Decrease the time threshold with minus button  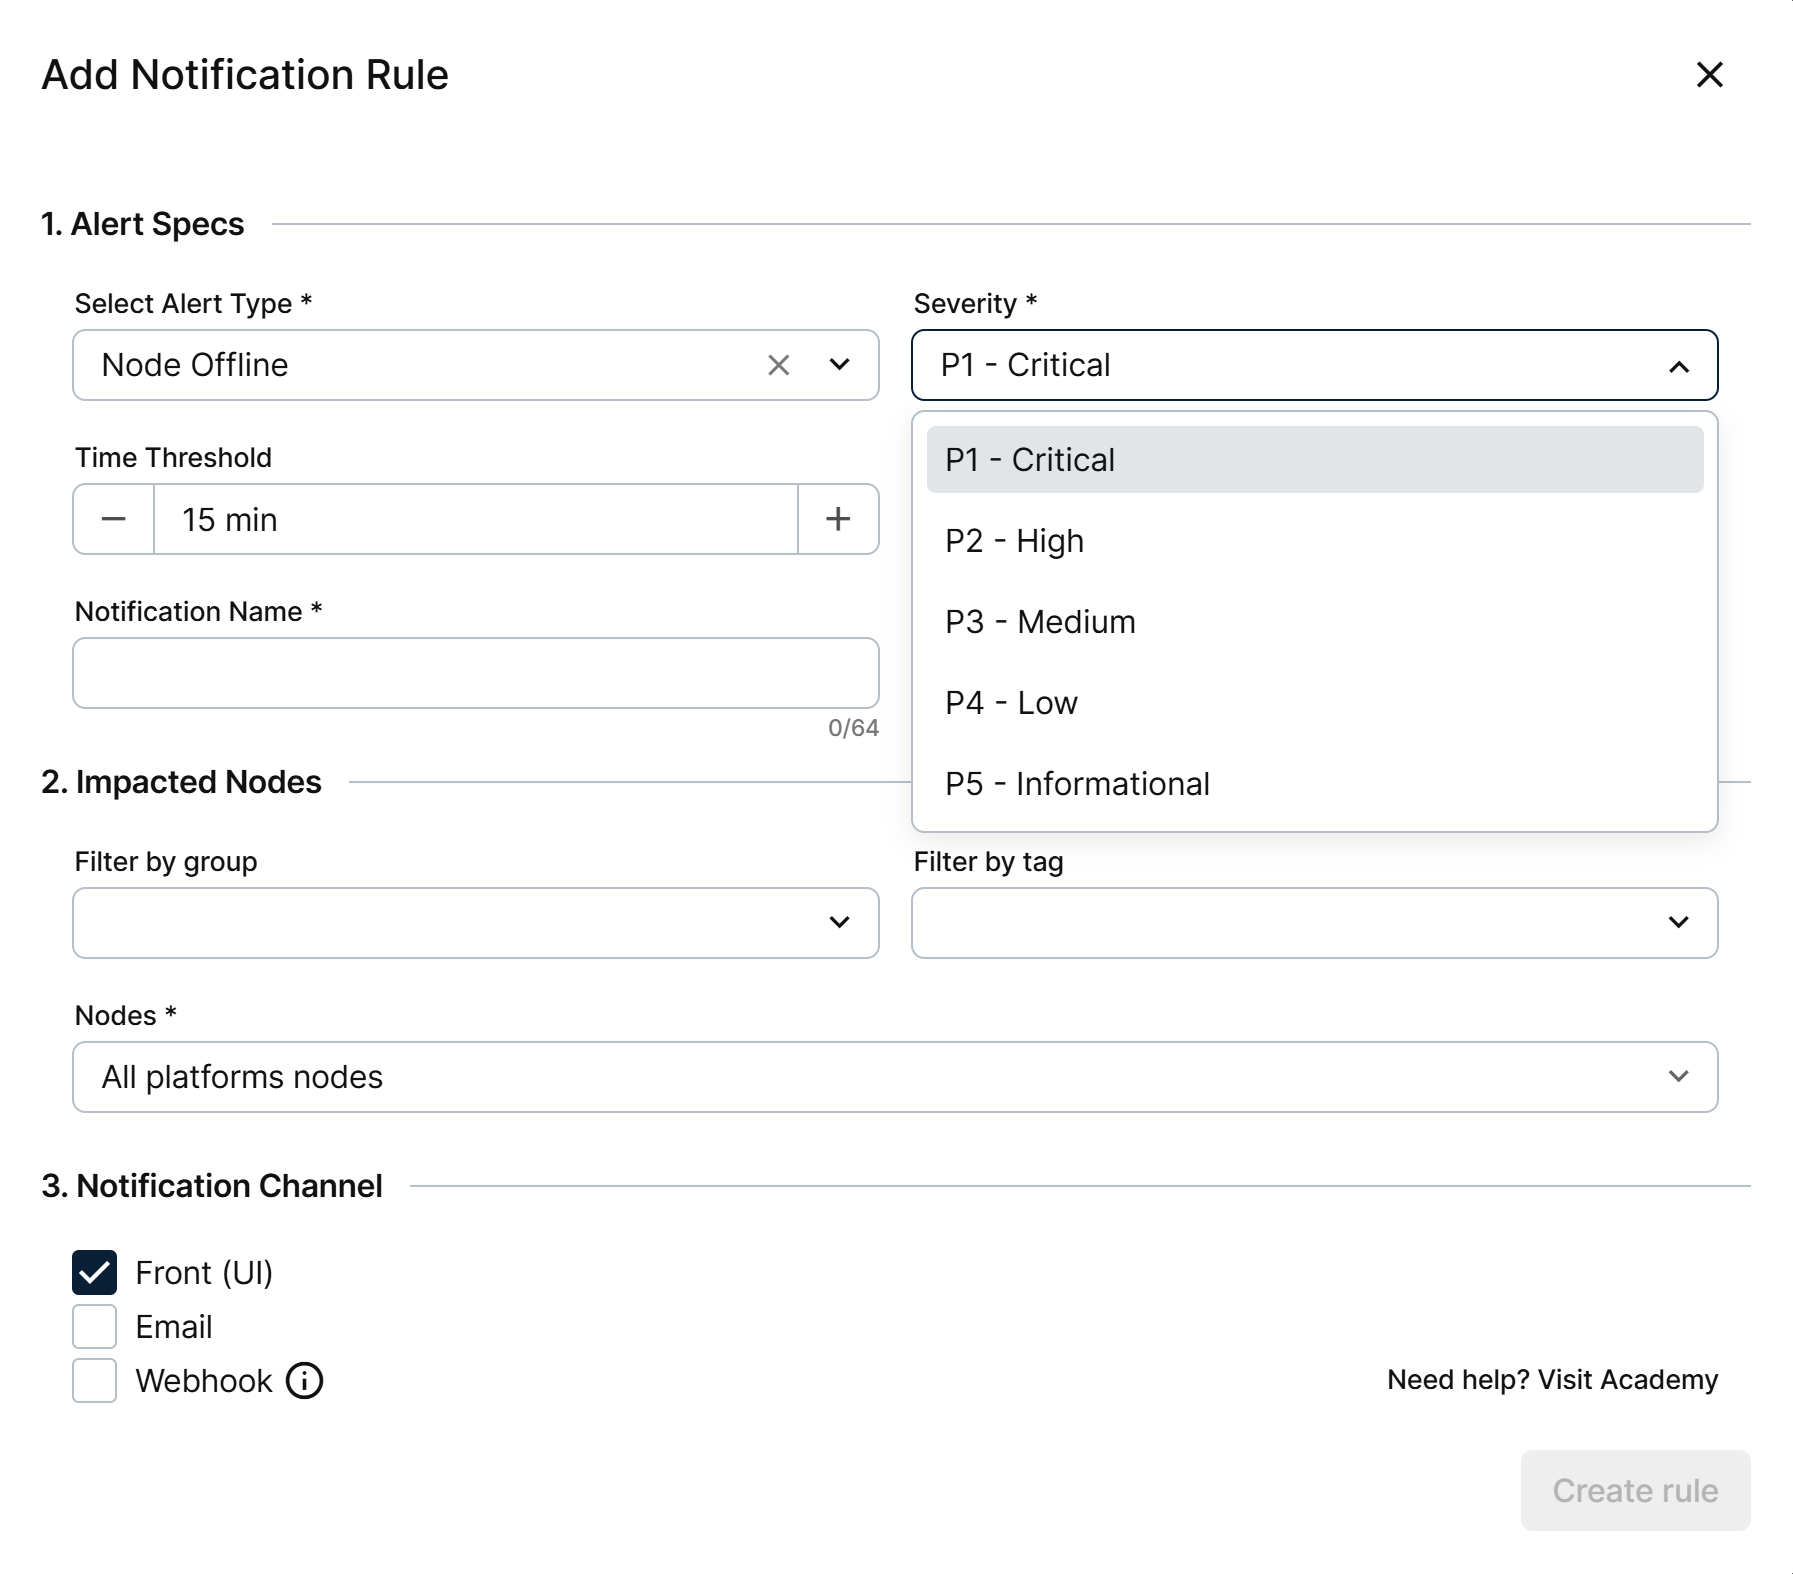[x=114, y=519]
